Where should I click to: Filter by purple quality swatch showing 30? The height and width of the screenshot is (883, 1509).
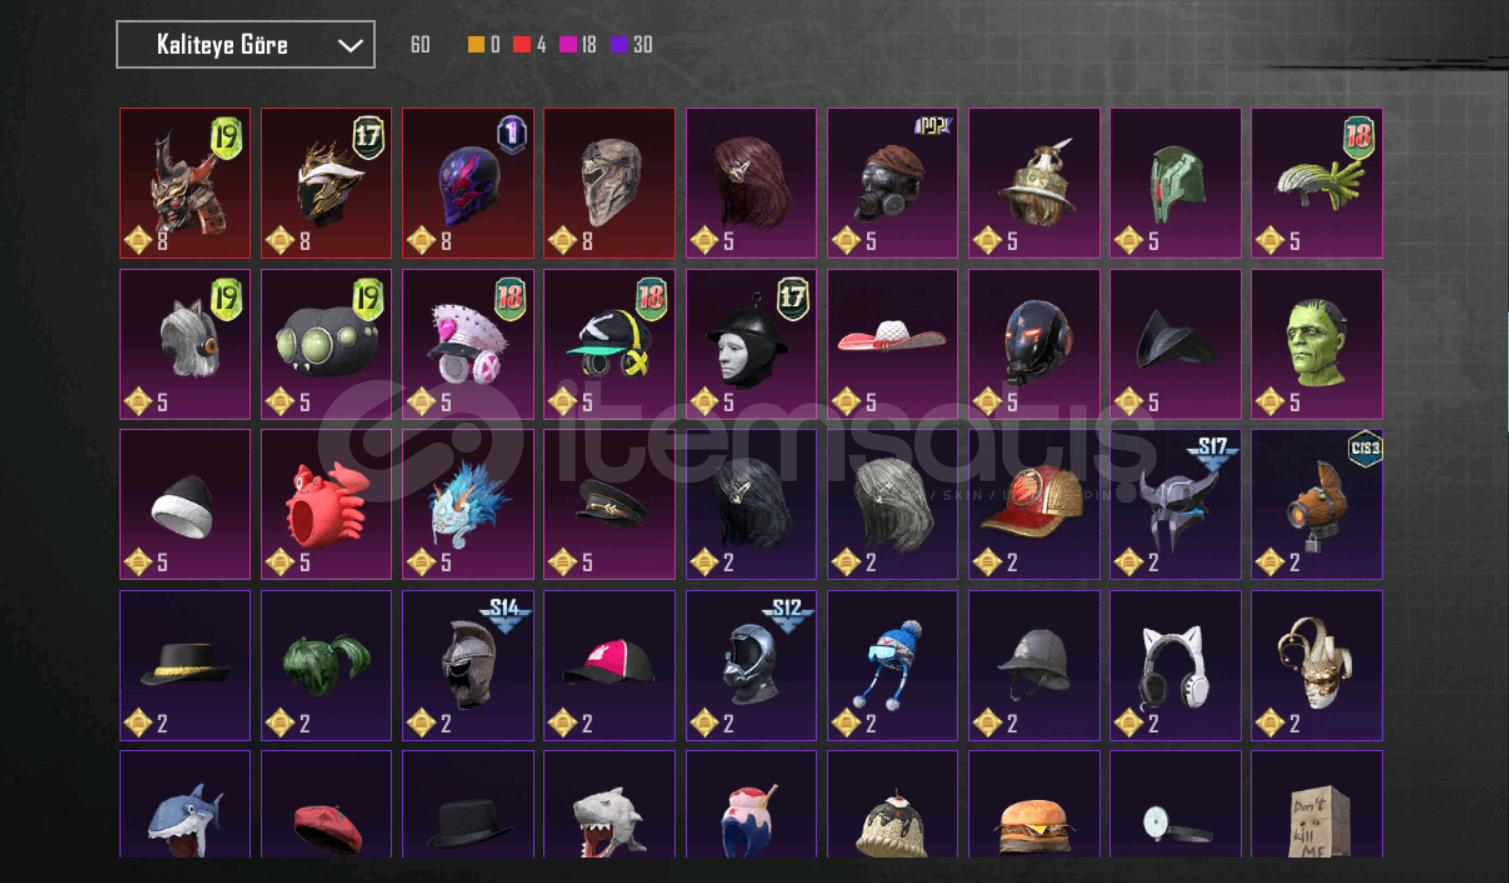point(619,45)
